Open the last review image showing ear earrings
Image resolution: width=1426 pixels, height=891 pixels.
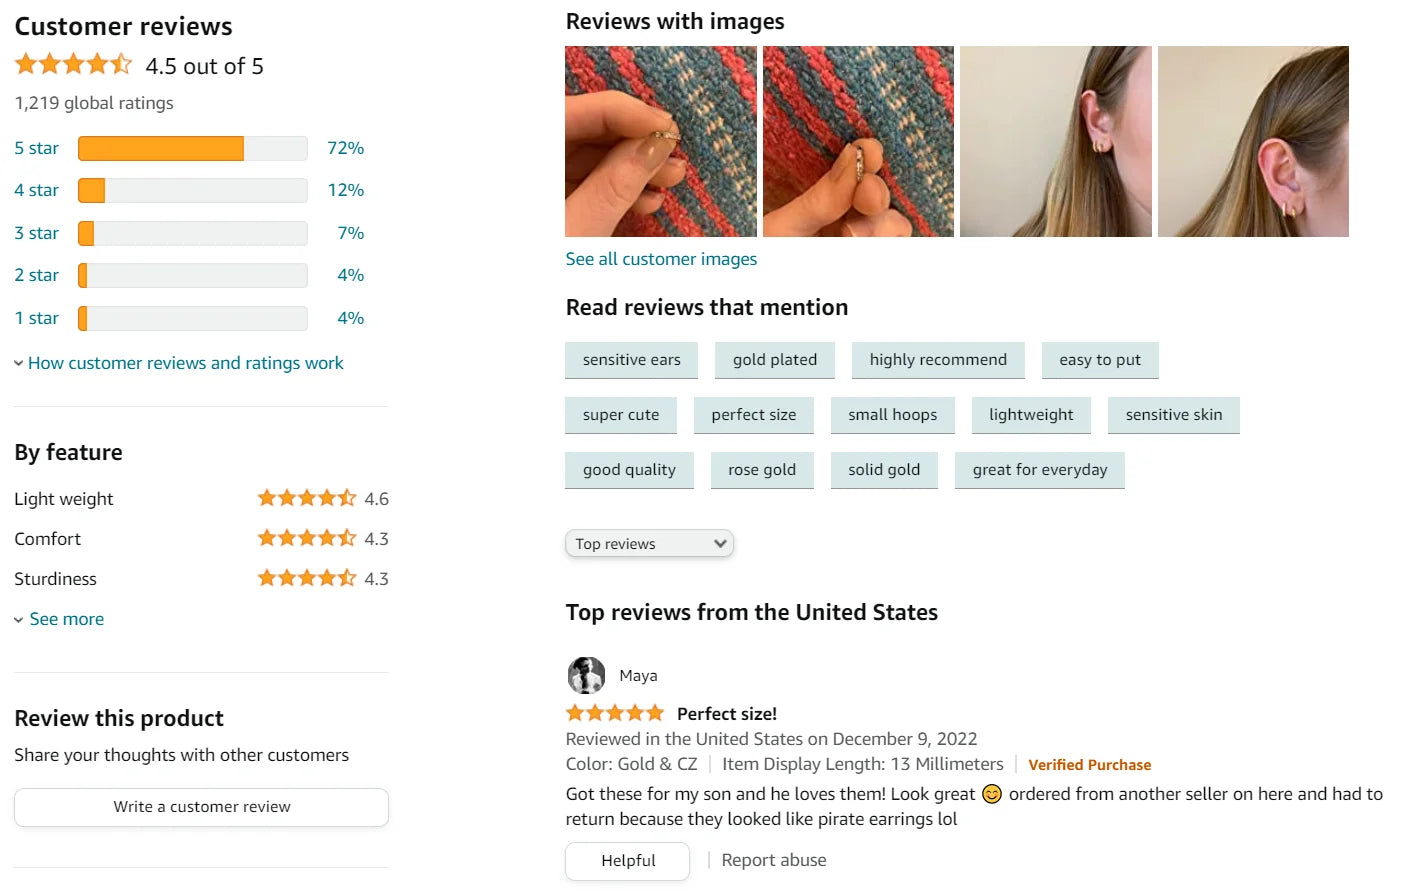click(1253, 141)
